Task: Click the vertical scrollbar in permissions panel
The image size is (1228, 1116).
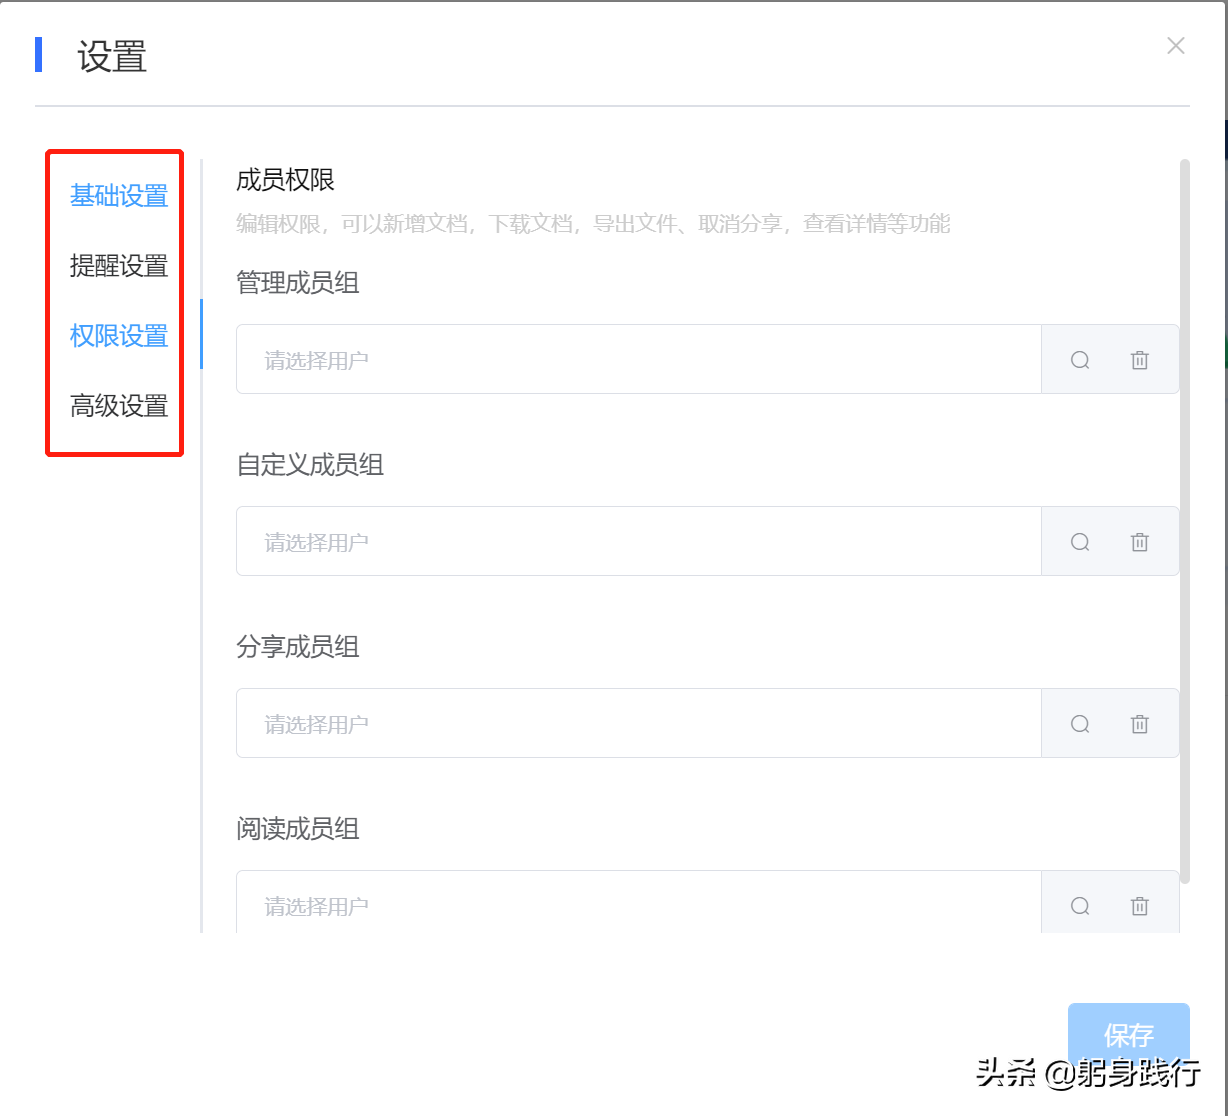Action: (1185, 520)
